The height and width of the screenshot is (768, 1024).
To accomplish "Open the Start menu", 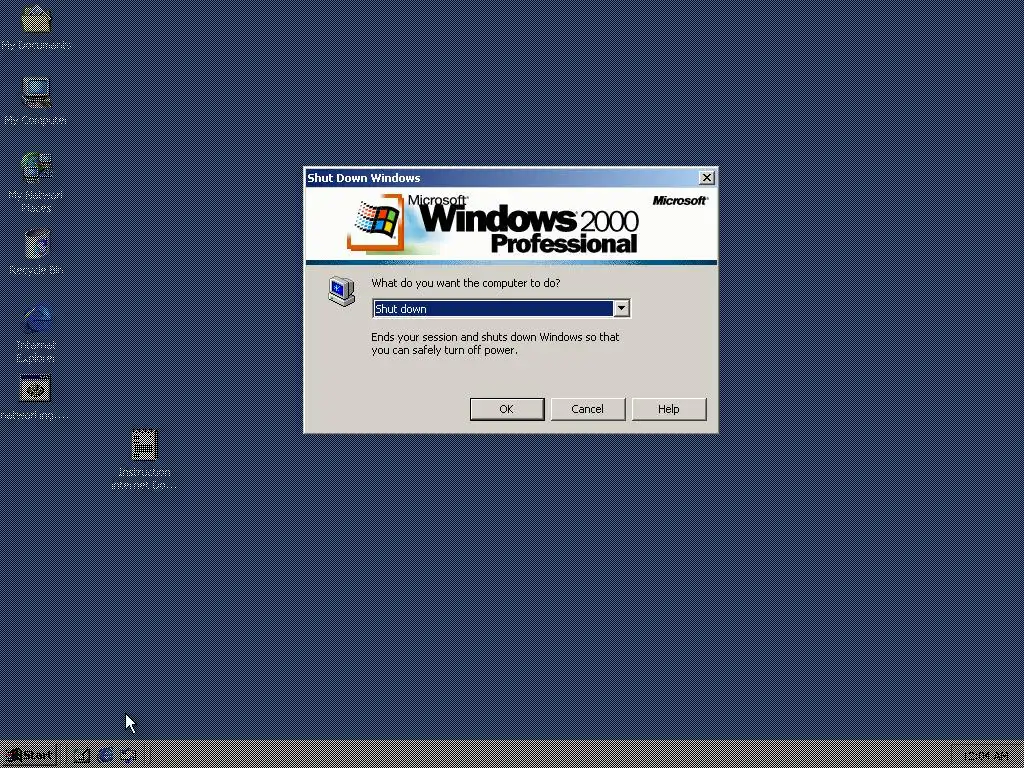I will pyautogui.click(x=29, y=755).
